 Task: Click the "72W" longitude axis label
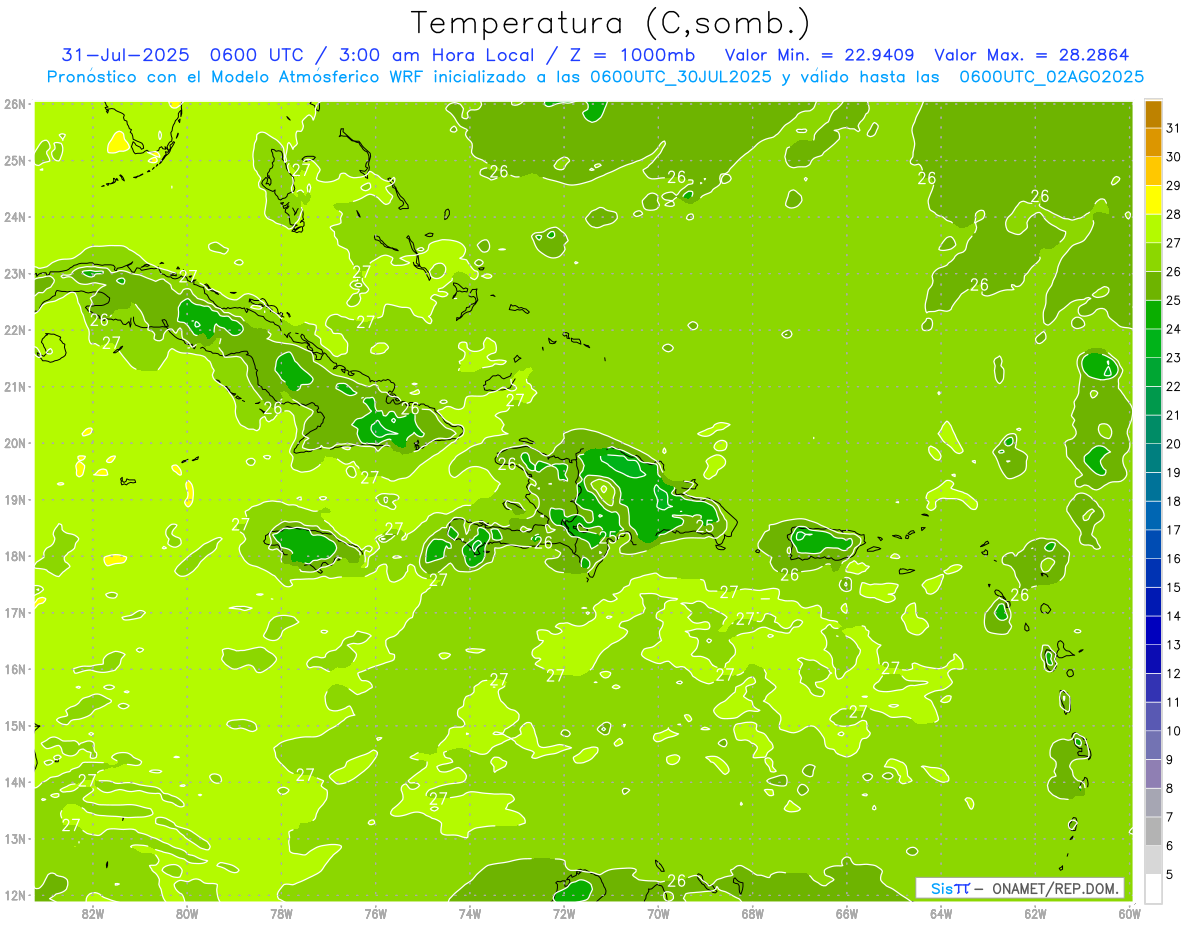(564, 913)
